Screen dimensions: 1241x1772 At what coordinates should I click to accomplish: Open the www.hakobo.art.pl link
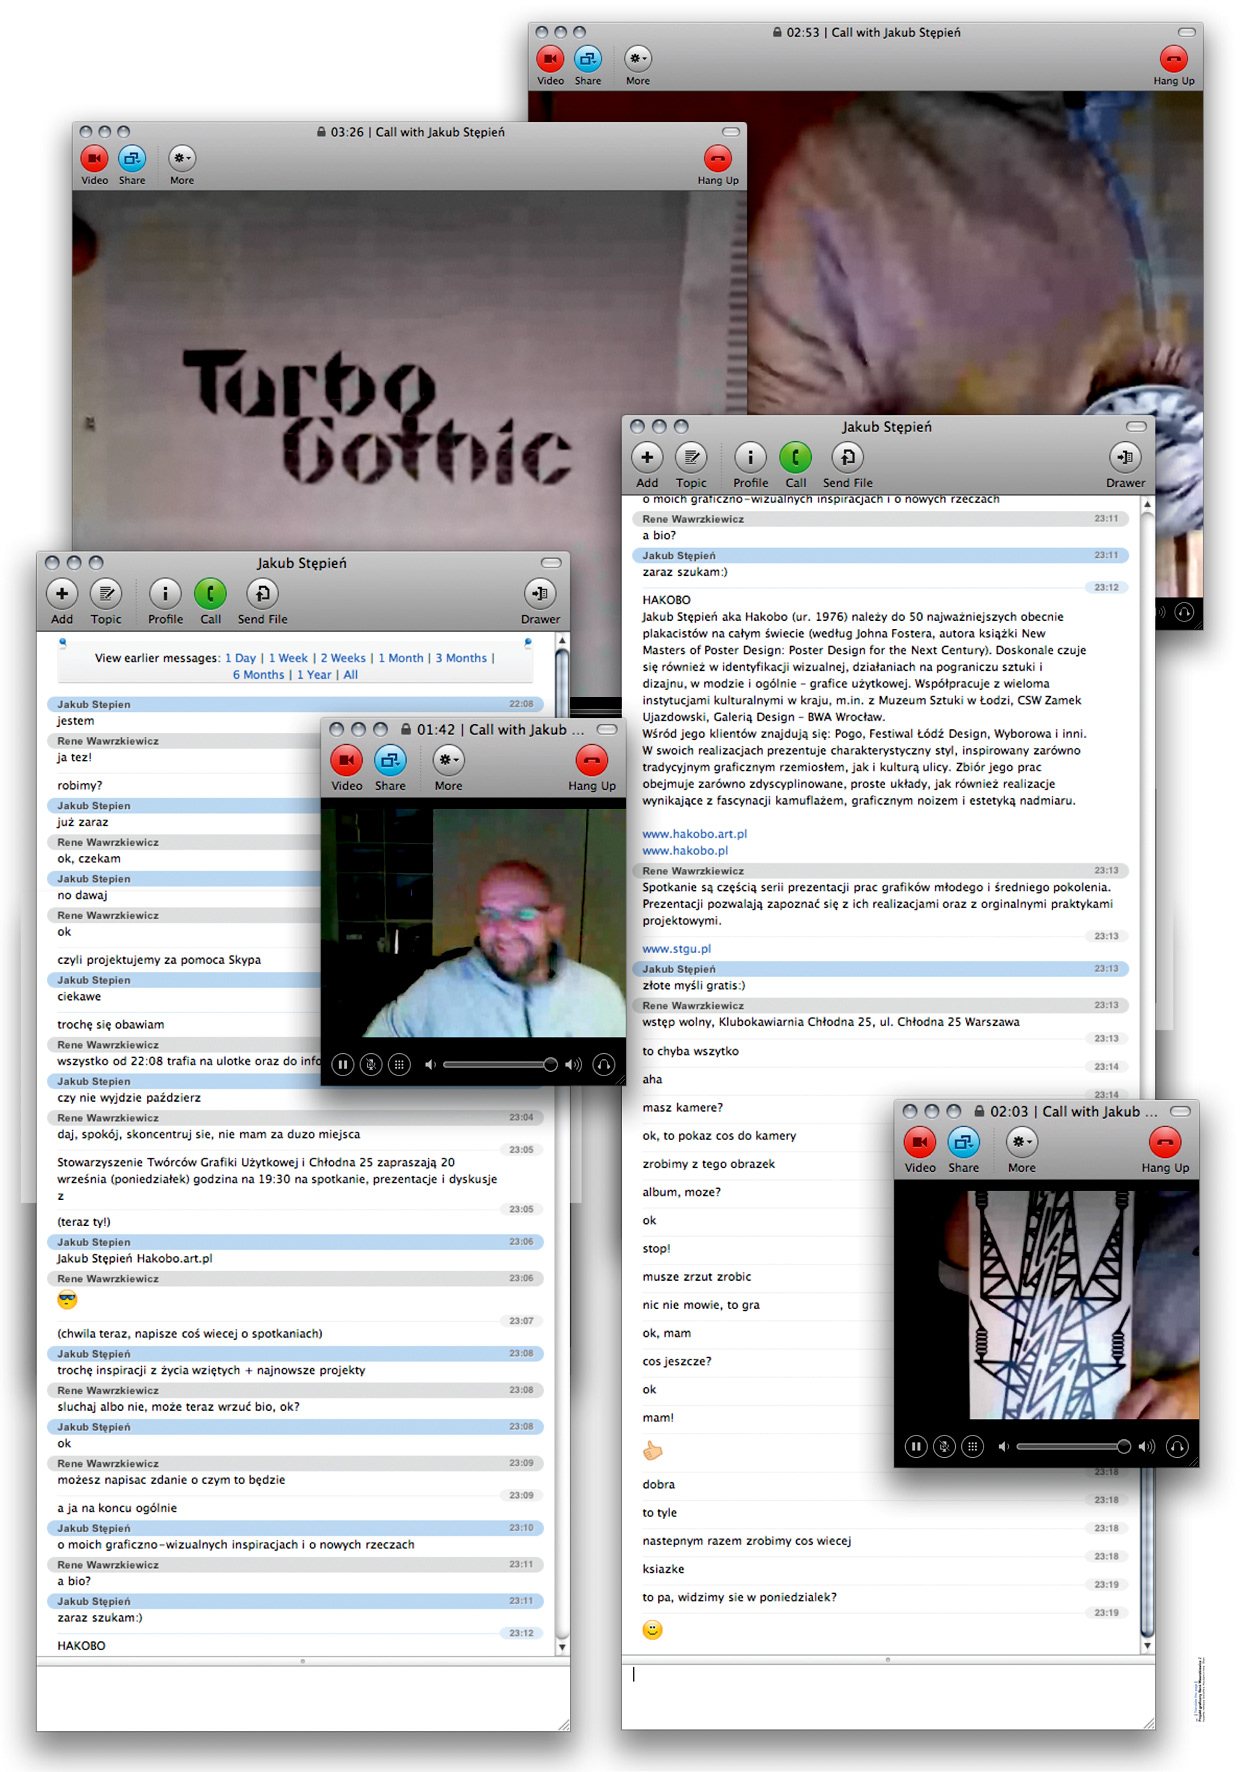[694, 834]
